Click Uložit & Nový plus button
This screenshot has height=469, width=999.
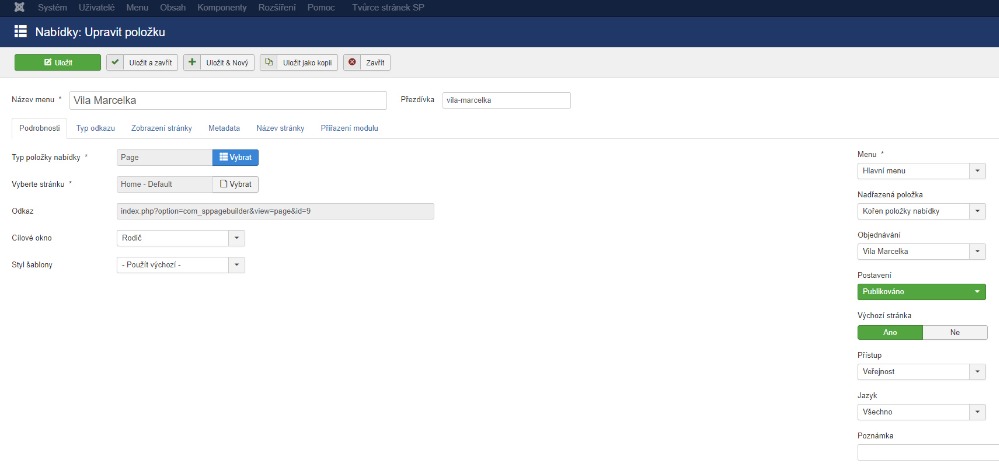tap(220, 62)
